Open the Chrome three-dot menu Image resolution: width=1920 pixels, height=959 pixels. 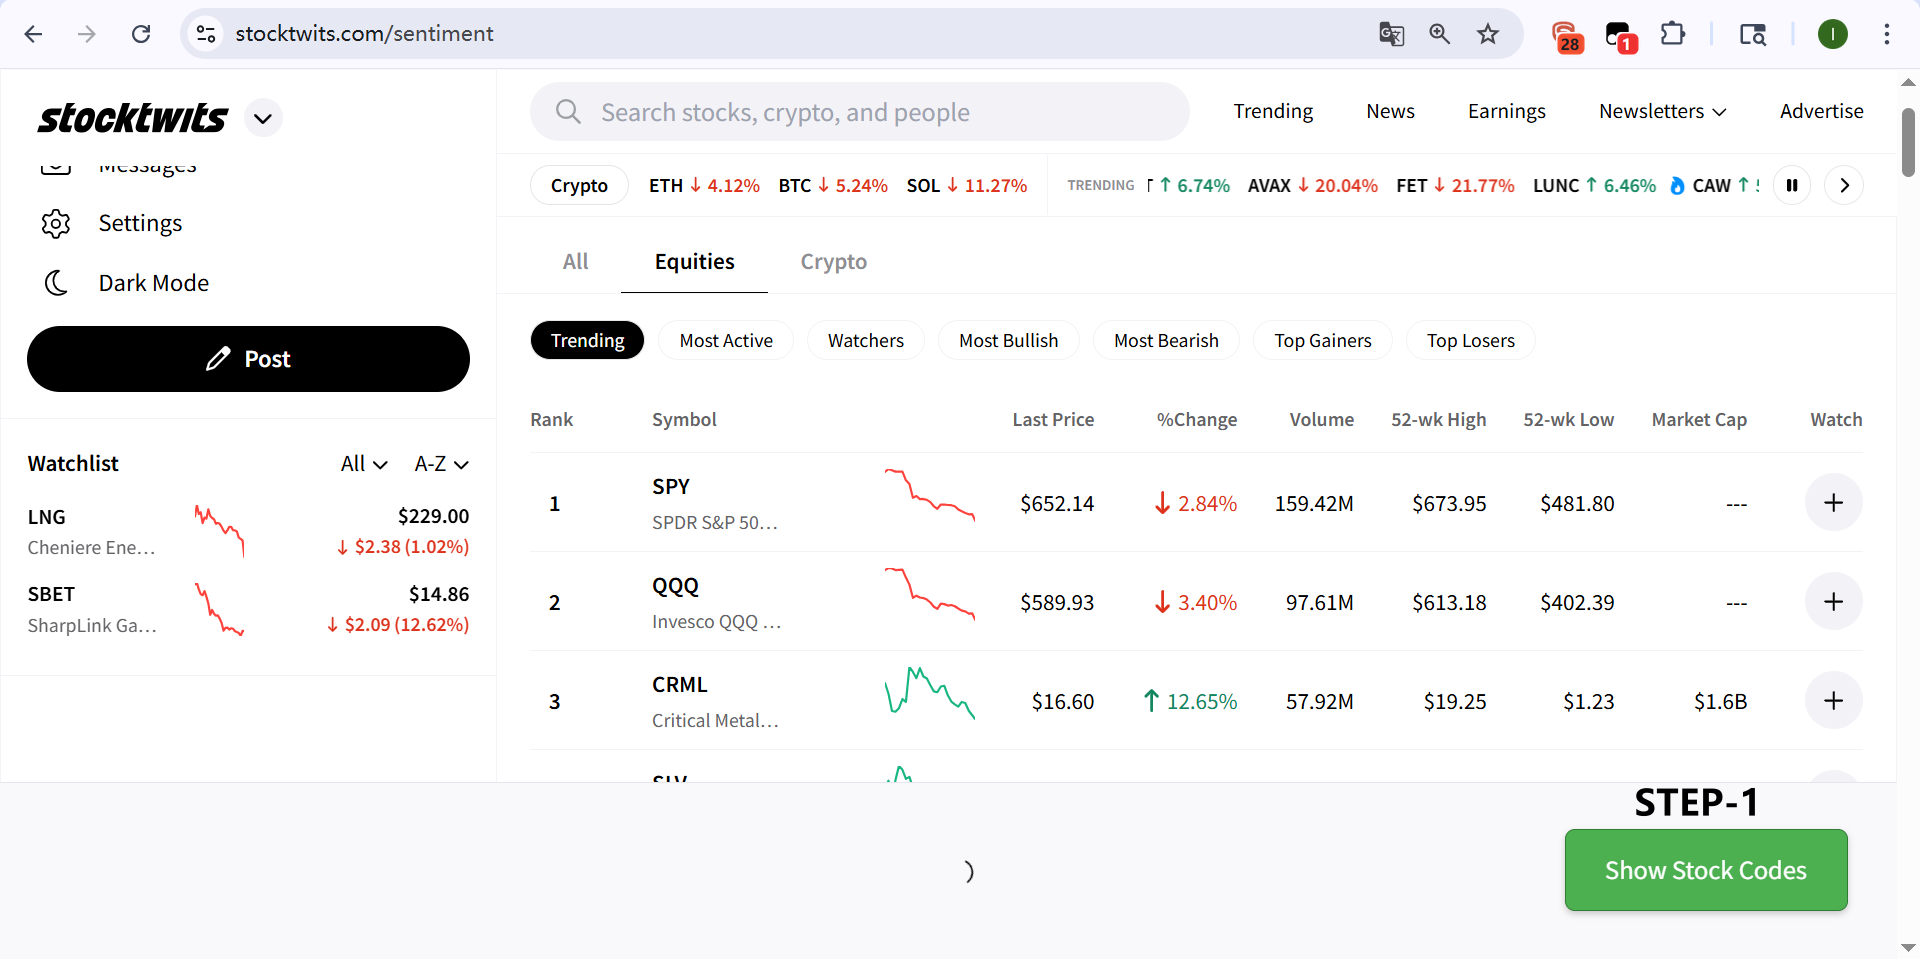click(1886, 34)
